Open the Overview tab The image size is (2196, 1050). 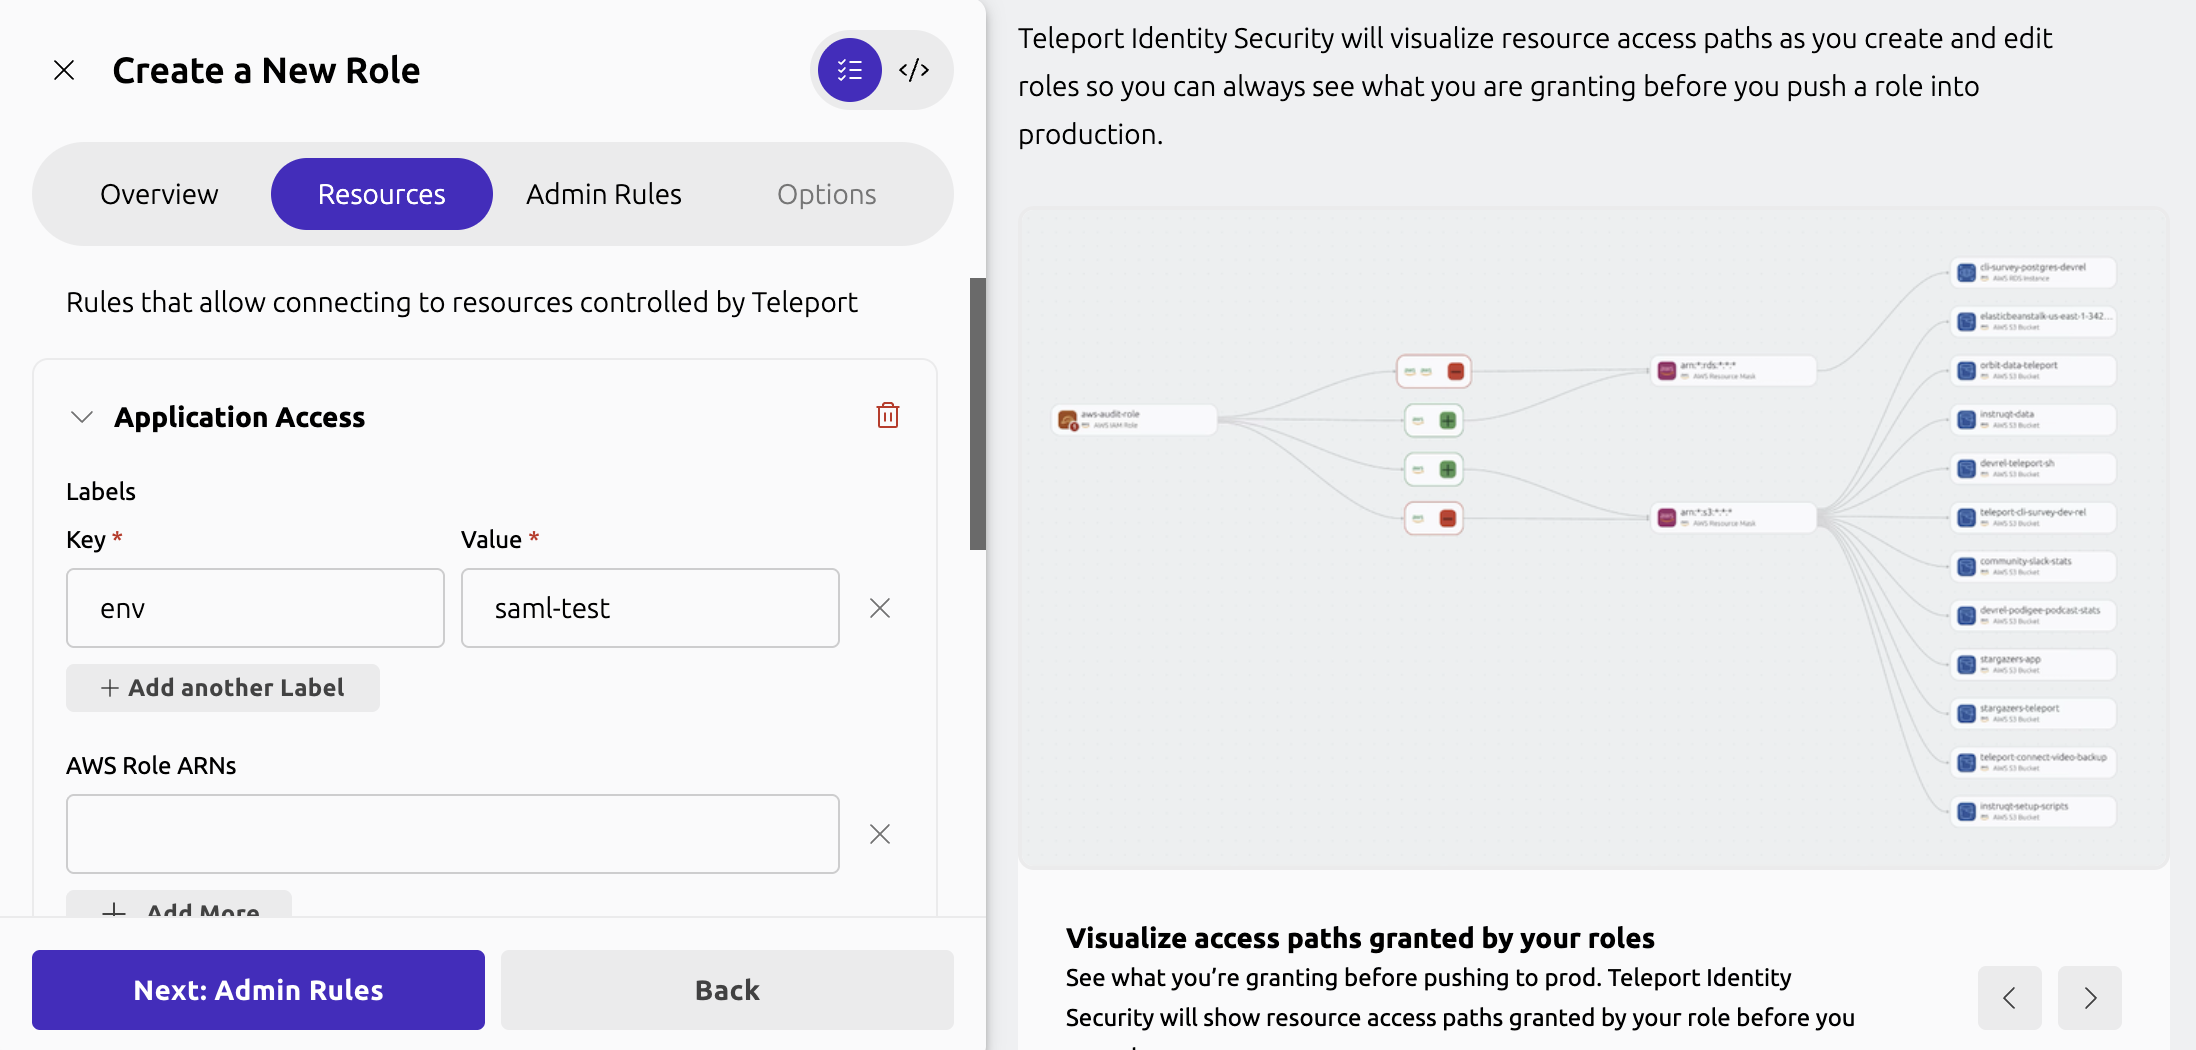[x=159, y=194]
